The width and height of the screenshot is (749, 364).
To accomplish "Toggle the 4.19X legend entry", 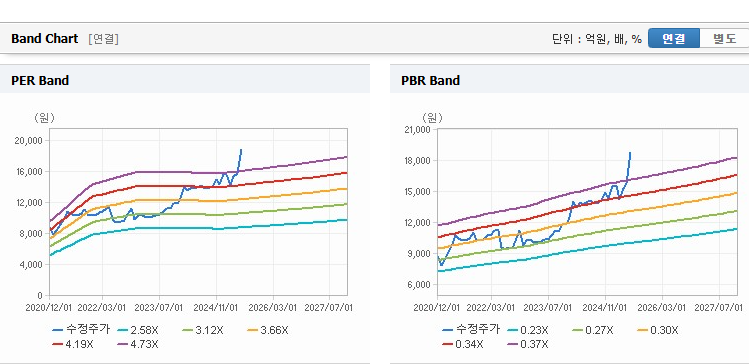I will (x=73, y=344).
